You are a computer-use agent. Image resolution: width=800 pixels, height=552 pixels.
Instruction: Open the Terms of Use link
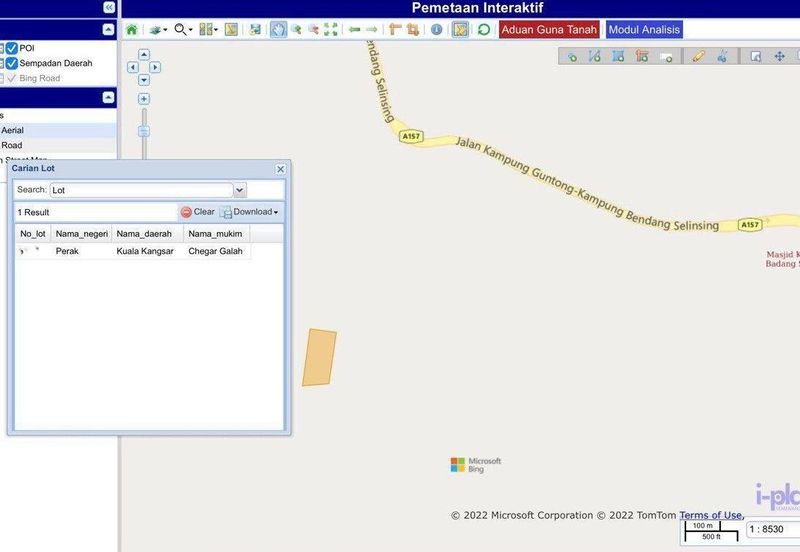click(710, 516)
